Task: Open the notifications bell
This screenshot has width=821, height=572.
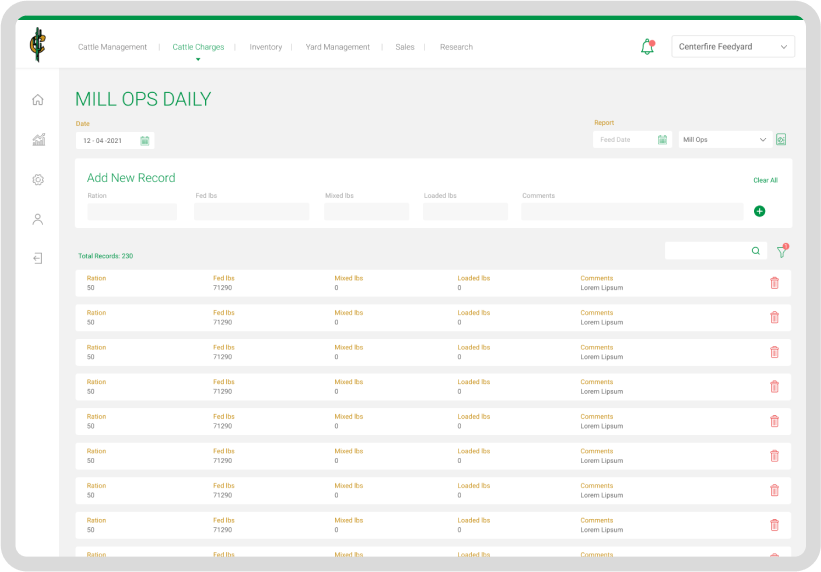Action: coord(647,47)
